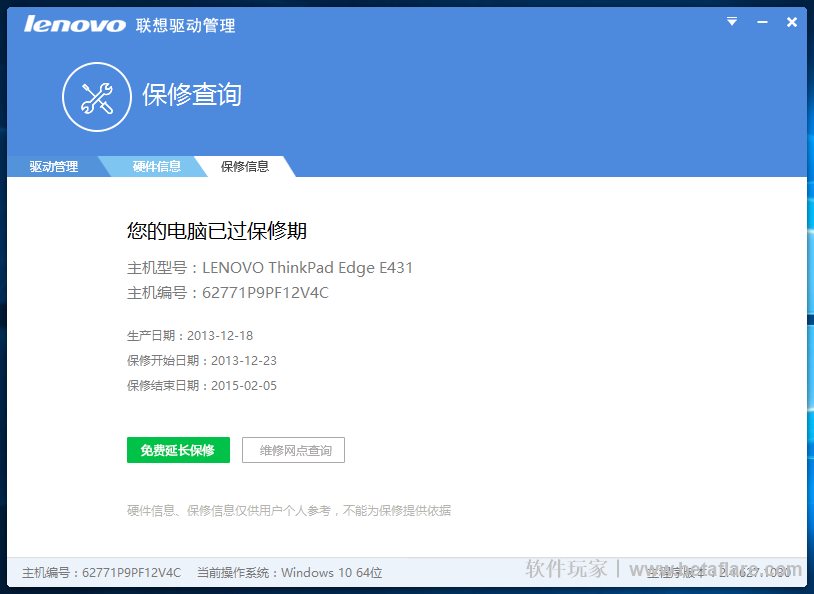Click the 您的电脑已过保修期 heading
Image resolution: width=814 pixels, height=594 pixels.
point(217,232)
